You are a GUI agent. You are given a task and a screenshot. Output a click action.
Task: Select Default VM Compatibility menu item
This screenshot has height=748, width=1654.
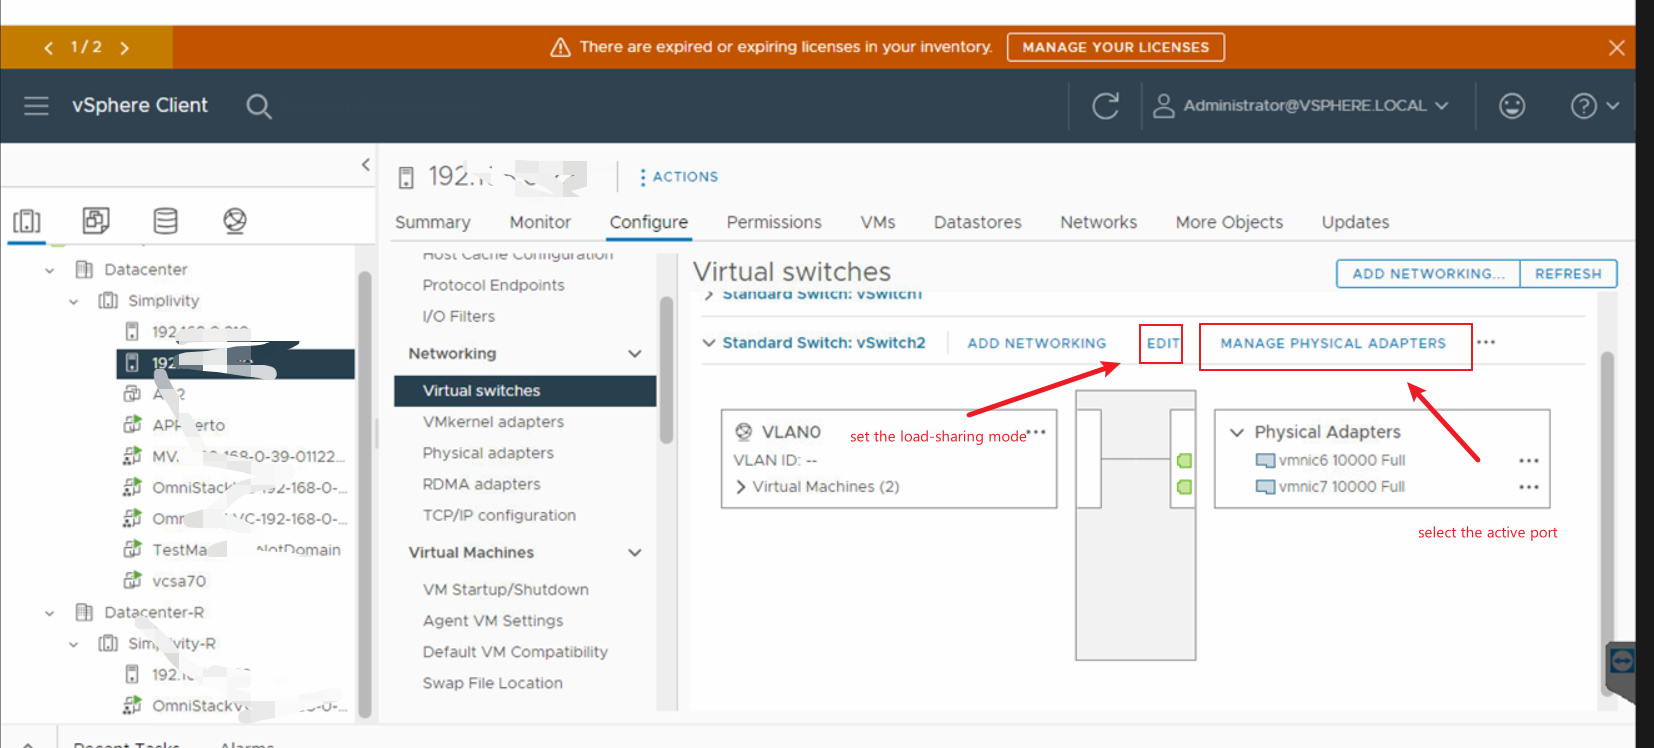515,652
